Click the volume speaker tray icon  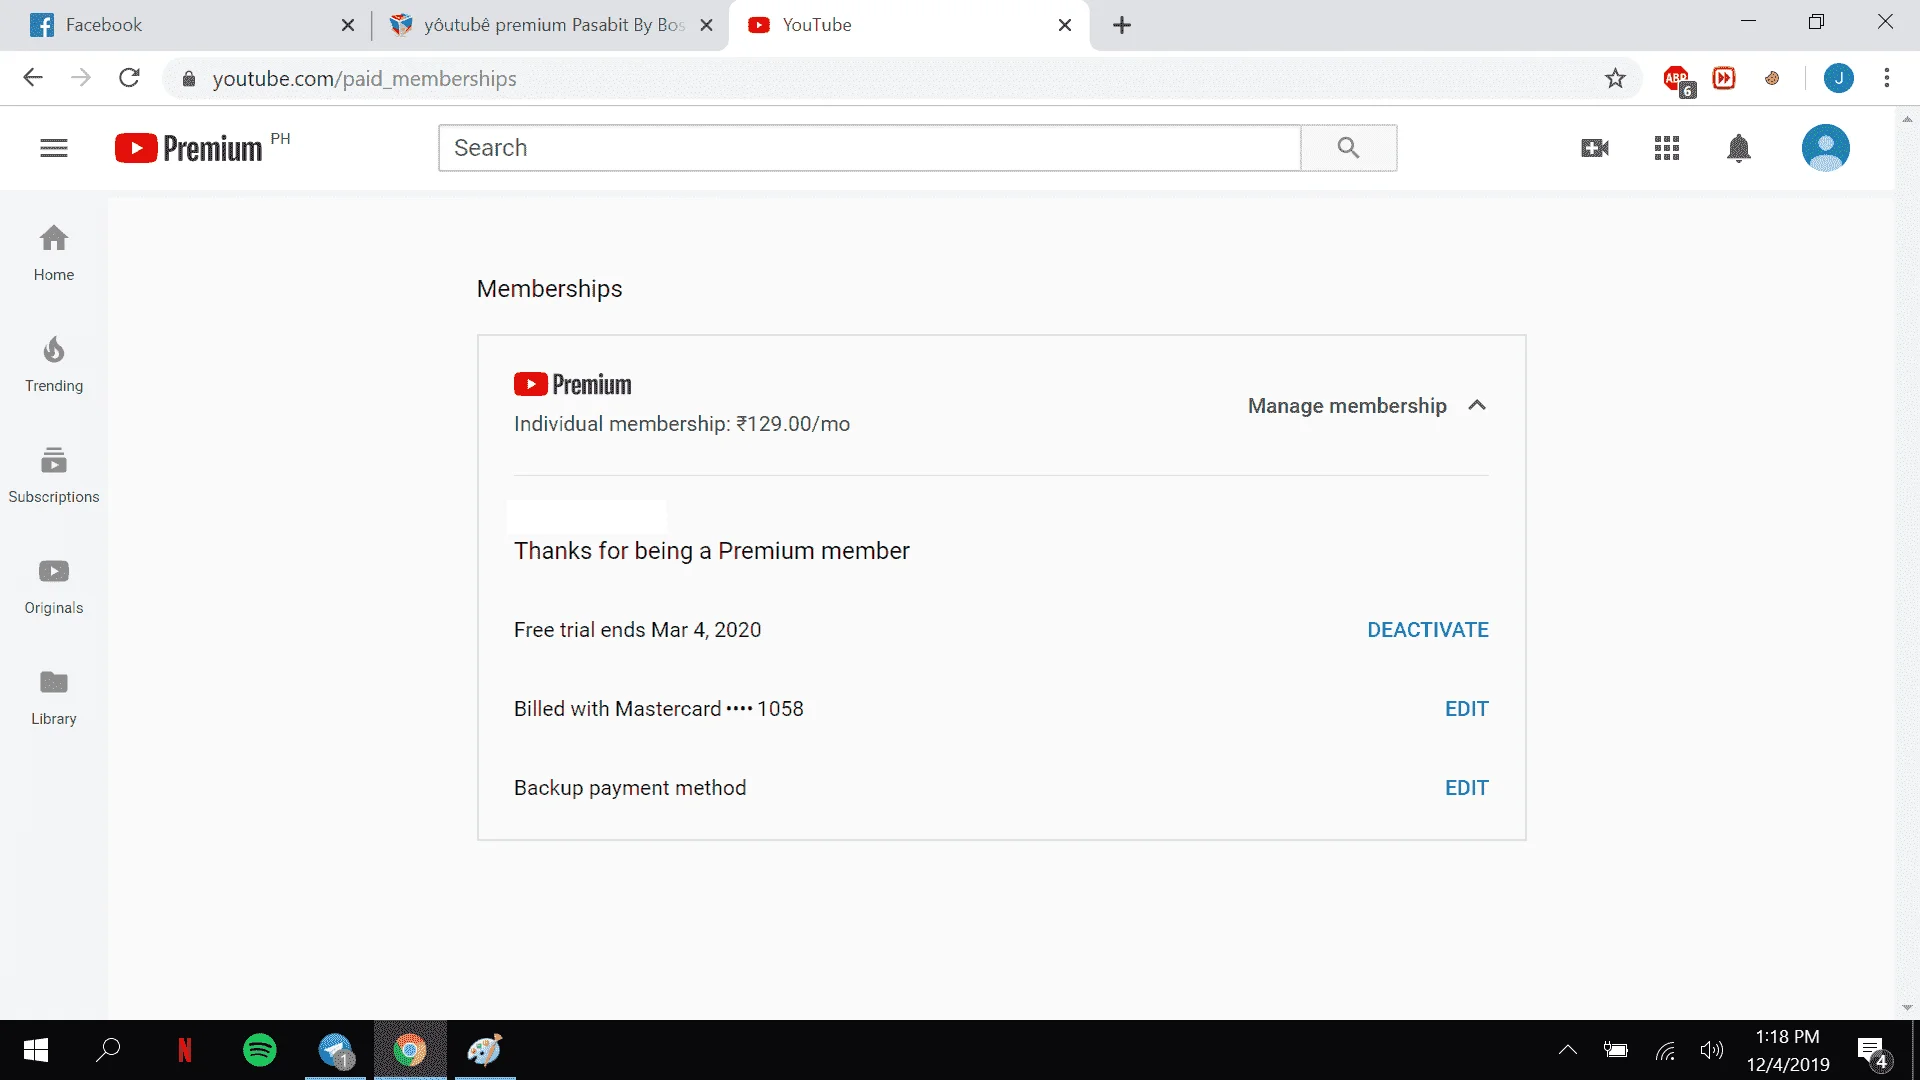coord(1712,1050)
